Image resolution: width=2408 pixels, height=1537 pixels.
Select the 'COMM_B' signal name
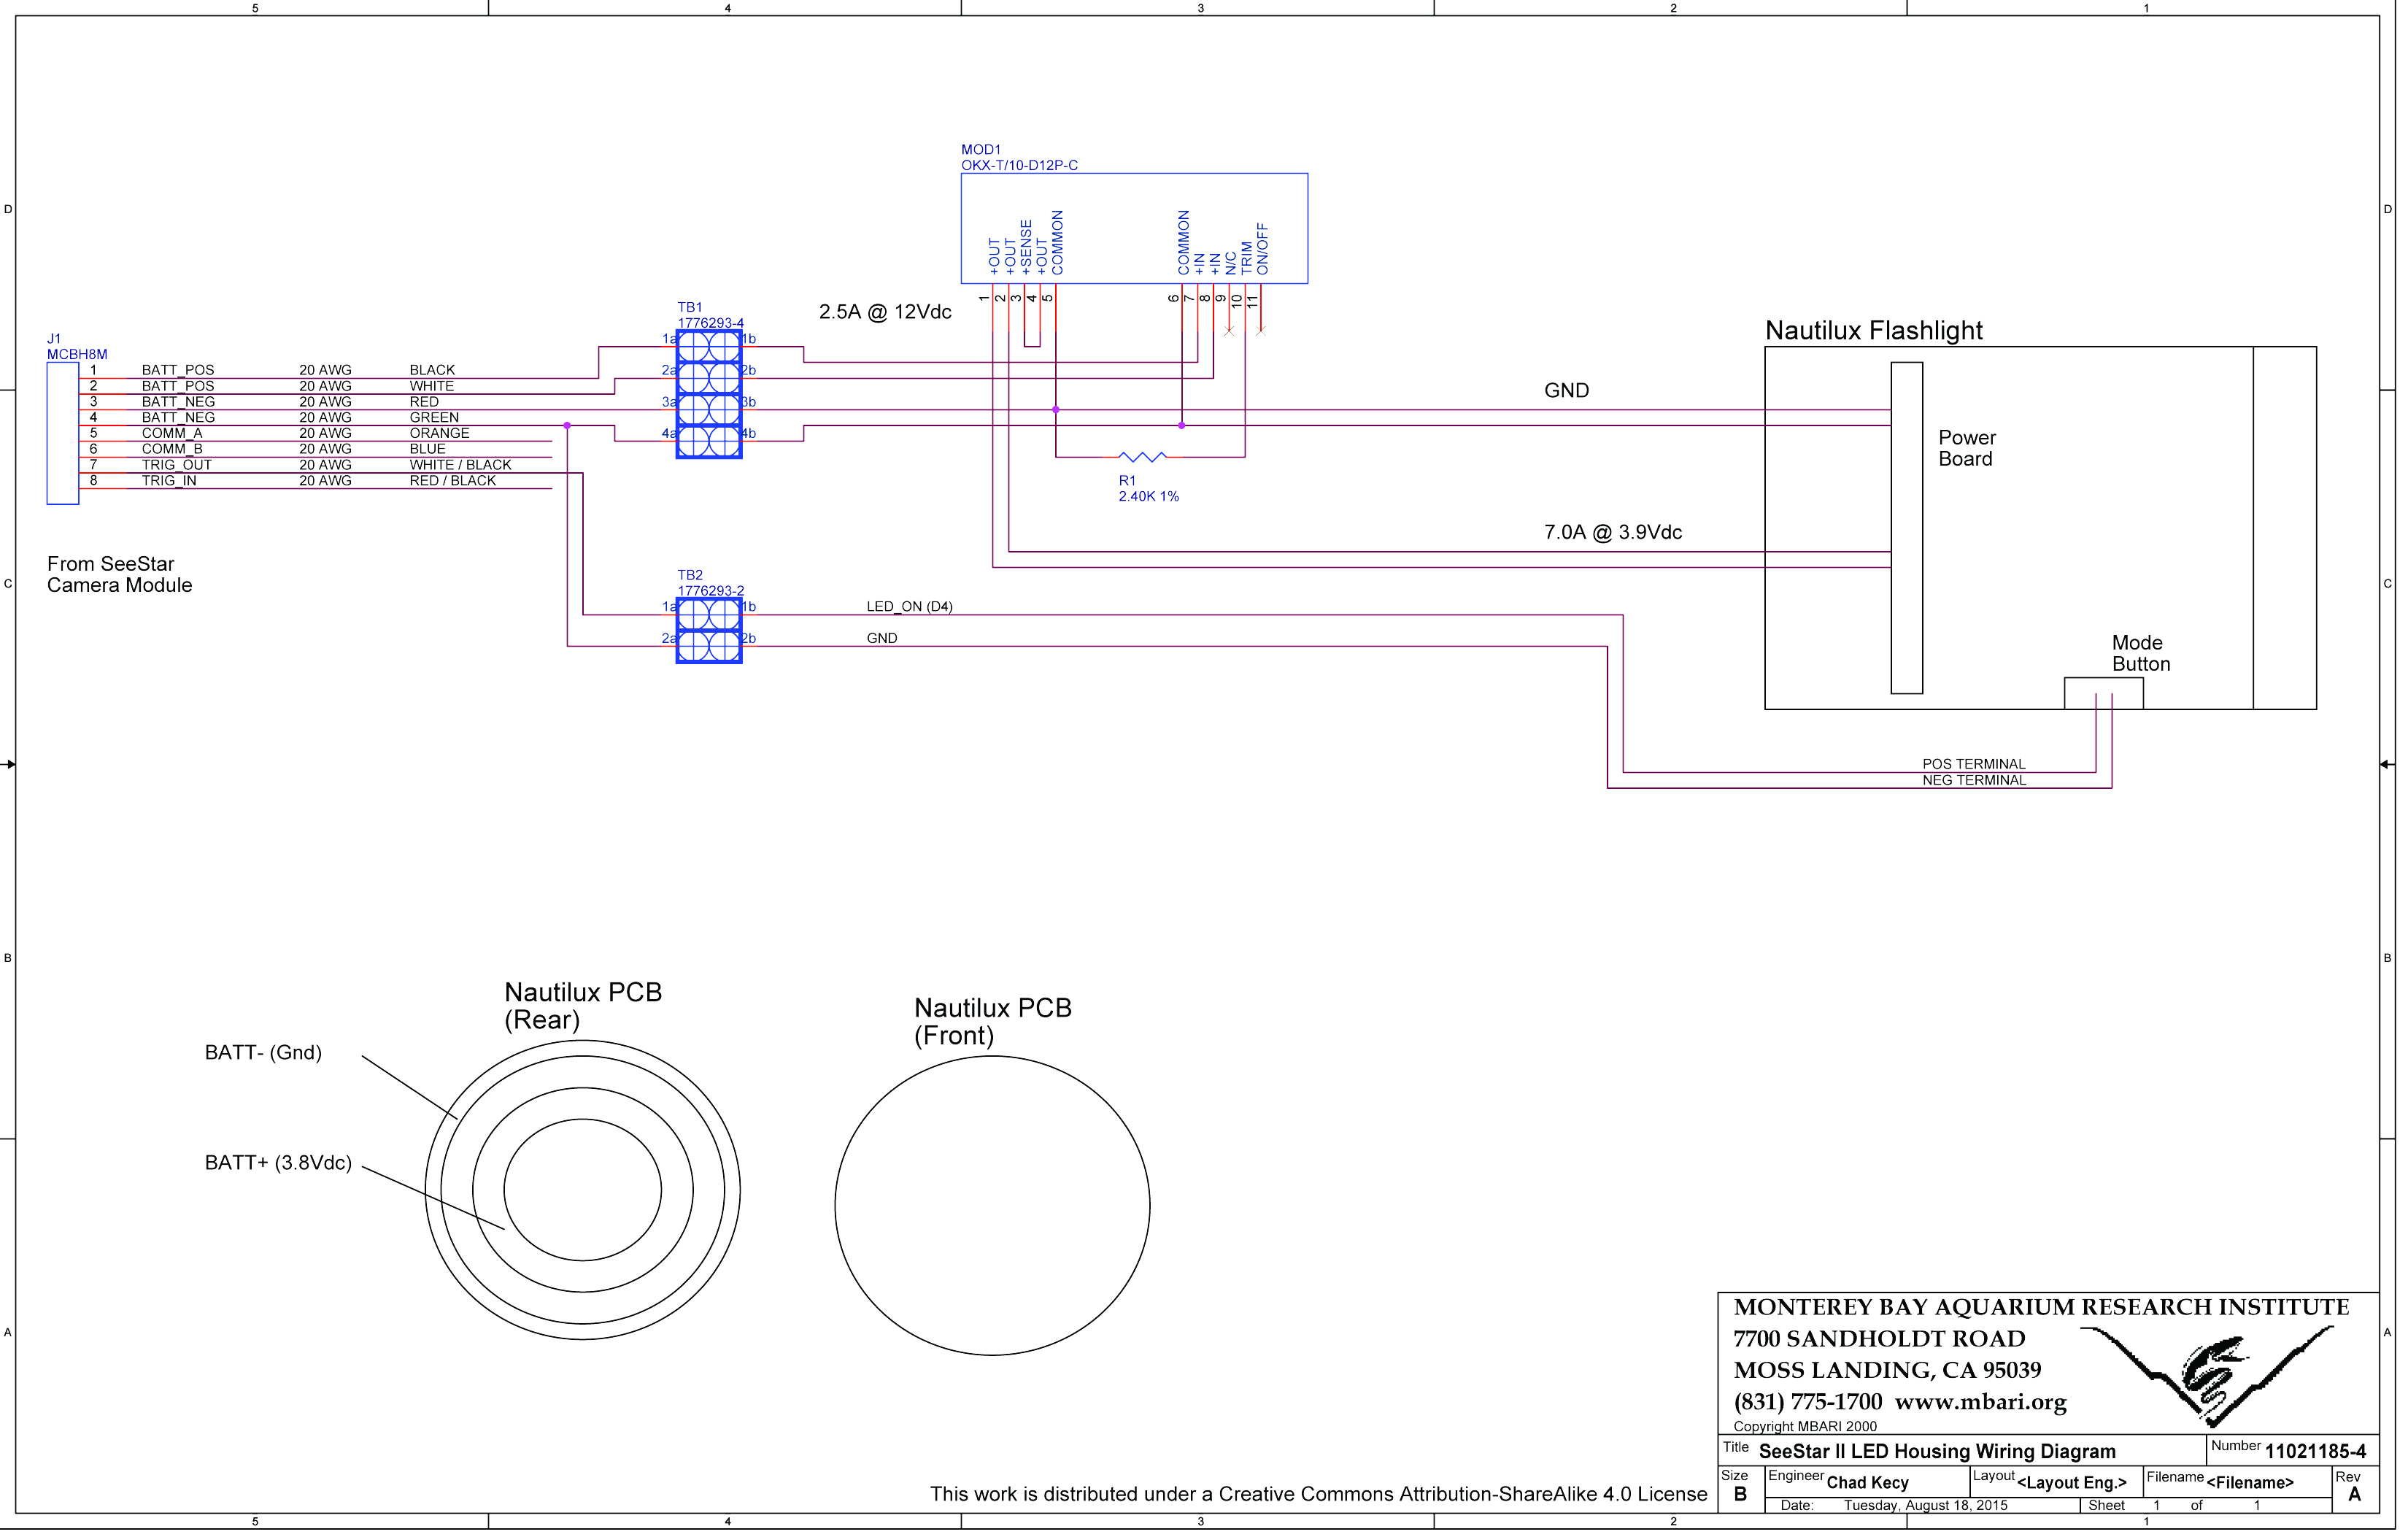(x=172, y=449)
